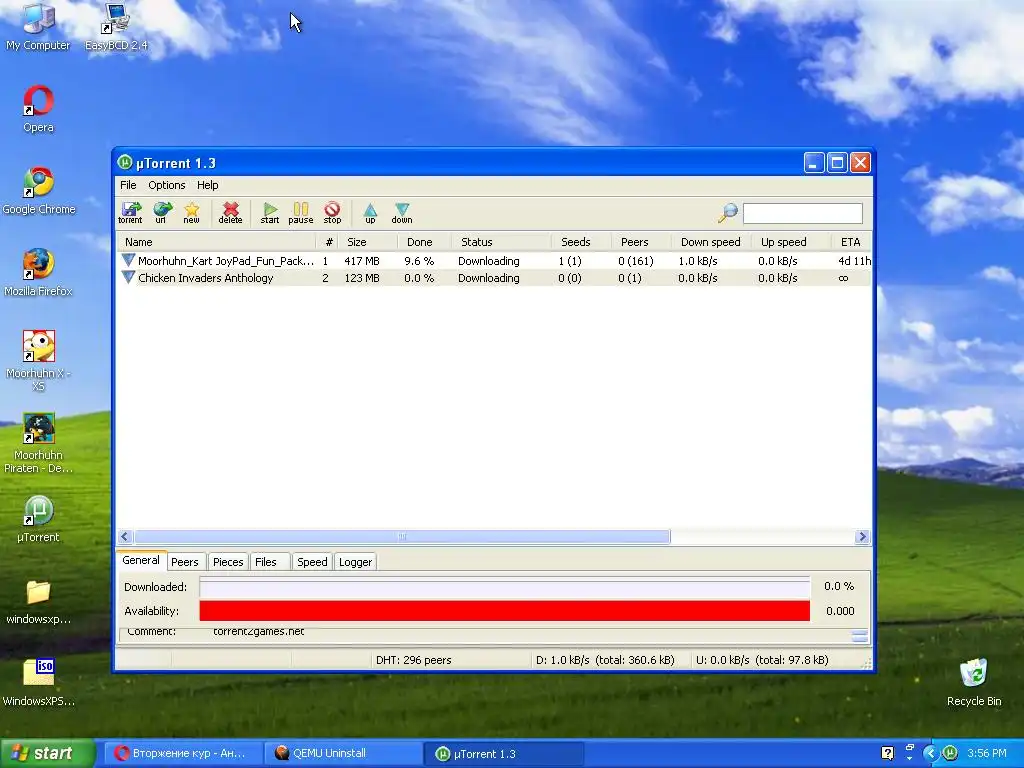Sort by the Seeds column header
Viewport: 1024px width, 768px height.
tap(581, 242)
